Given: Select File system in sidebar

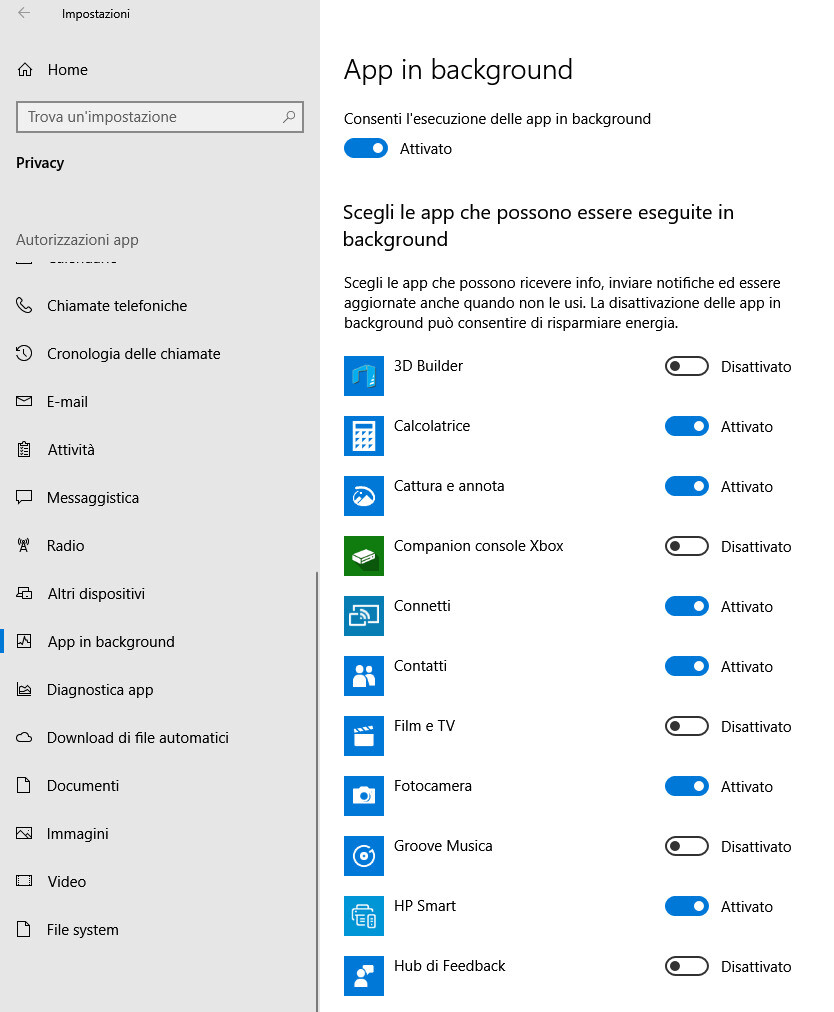Looking at the screenshot, I should 158,929.
